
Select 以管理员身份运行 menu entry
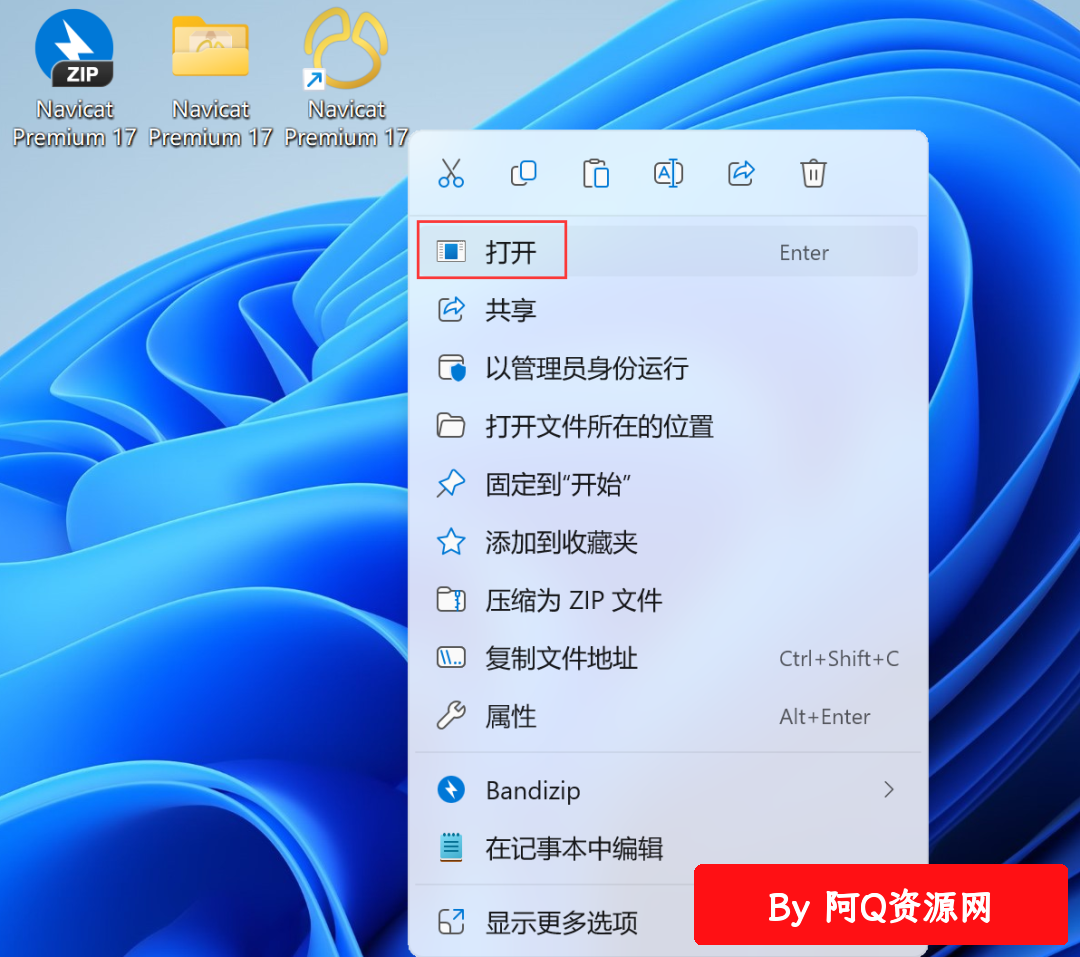667,368
